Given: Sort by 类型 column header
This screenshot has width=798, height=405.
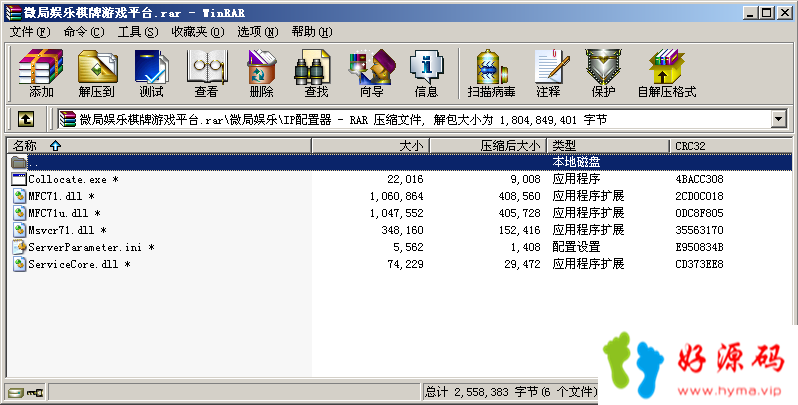Looking at the screenshot, I should click(608, 146).
